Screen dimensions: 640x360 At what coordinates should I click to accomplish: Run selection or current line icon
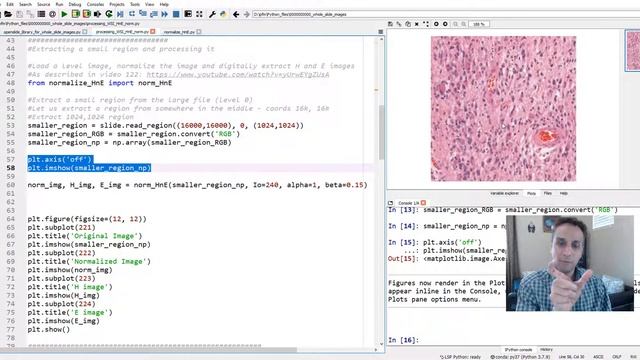[x=98, y=14]
